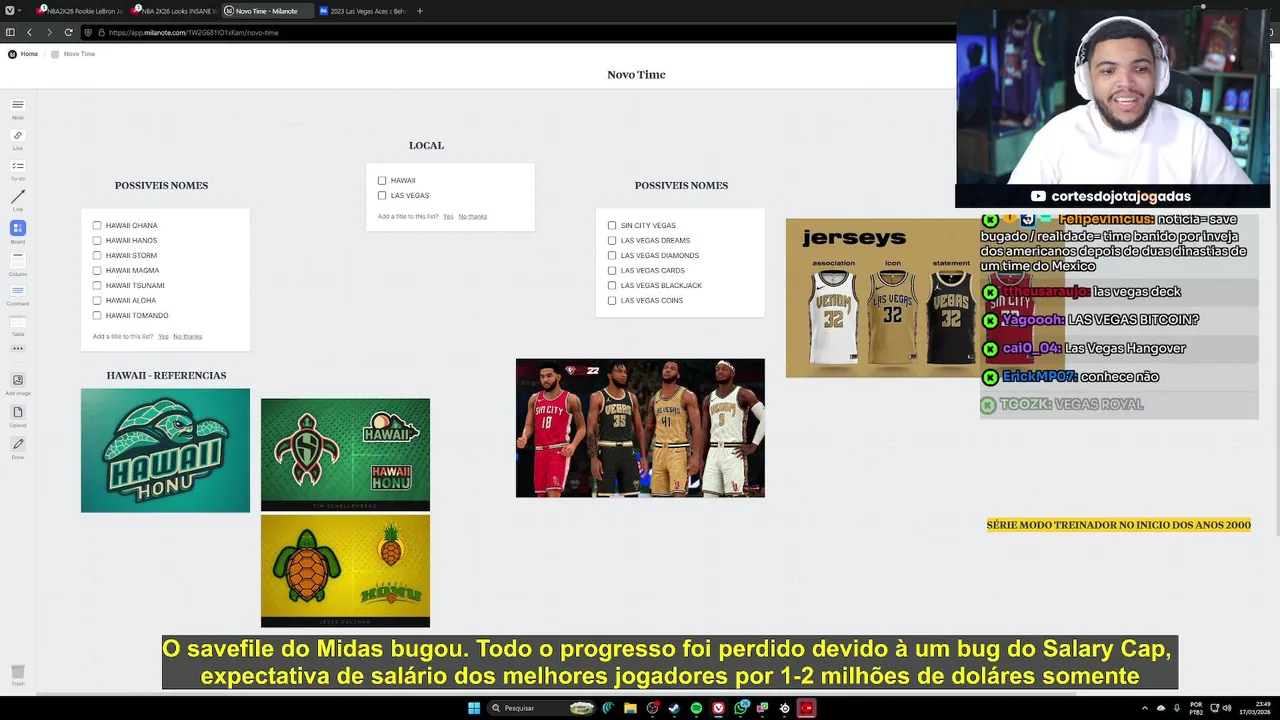
Task: Open a new browser tab with plus
Action: click(420, 11)
